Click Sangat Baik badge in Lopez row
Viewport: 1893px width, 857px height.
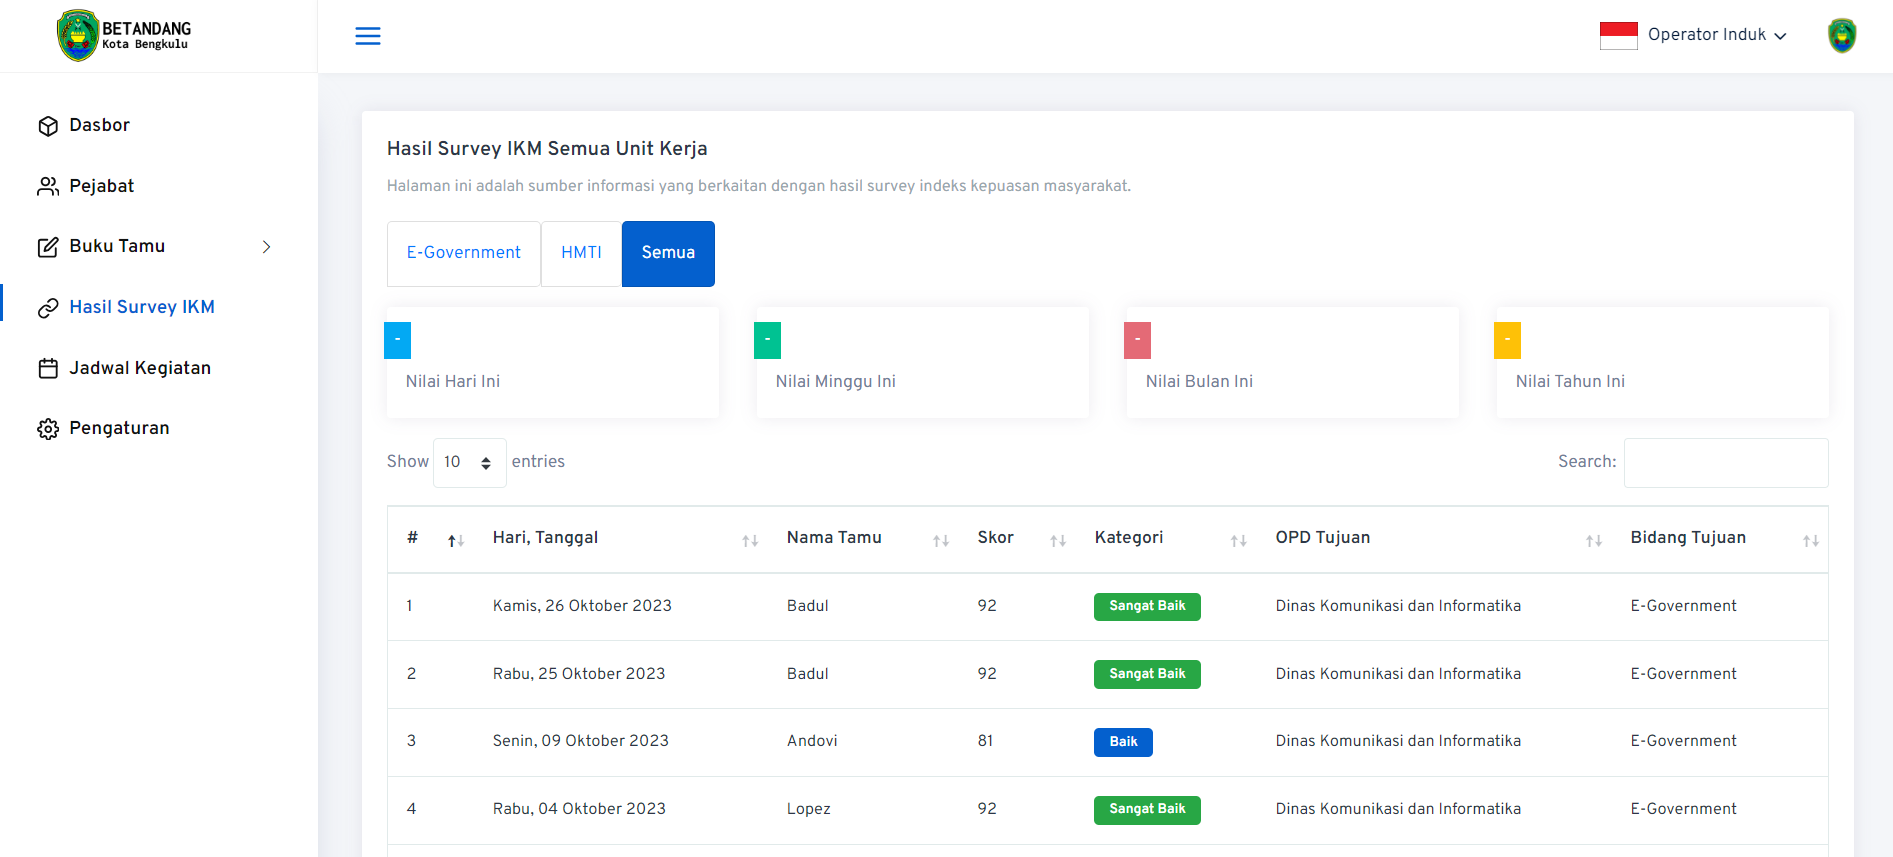pyautogui.click(x=1147, y=810)
